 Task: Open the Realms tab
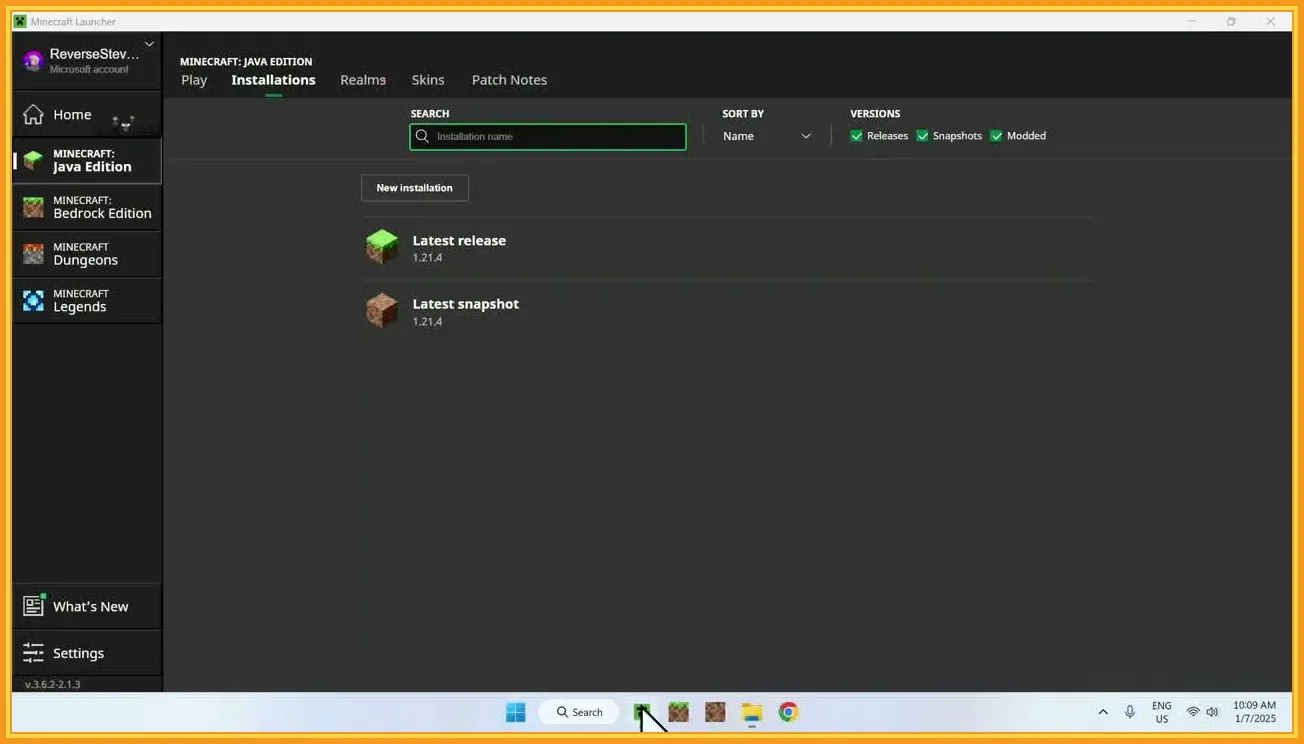(x=363, y=80)
